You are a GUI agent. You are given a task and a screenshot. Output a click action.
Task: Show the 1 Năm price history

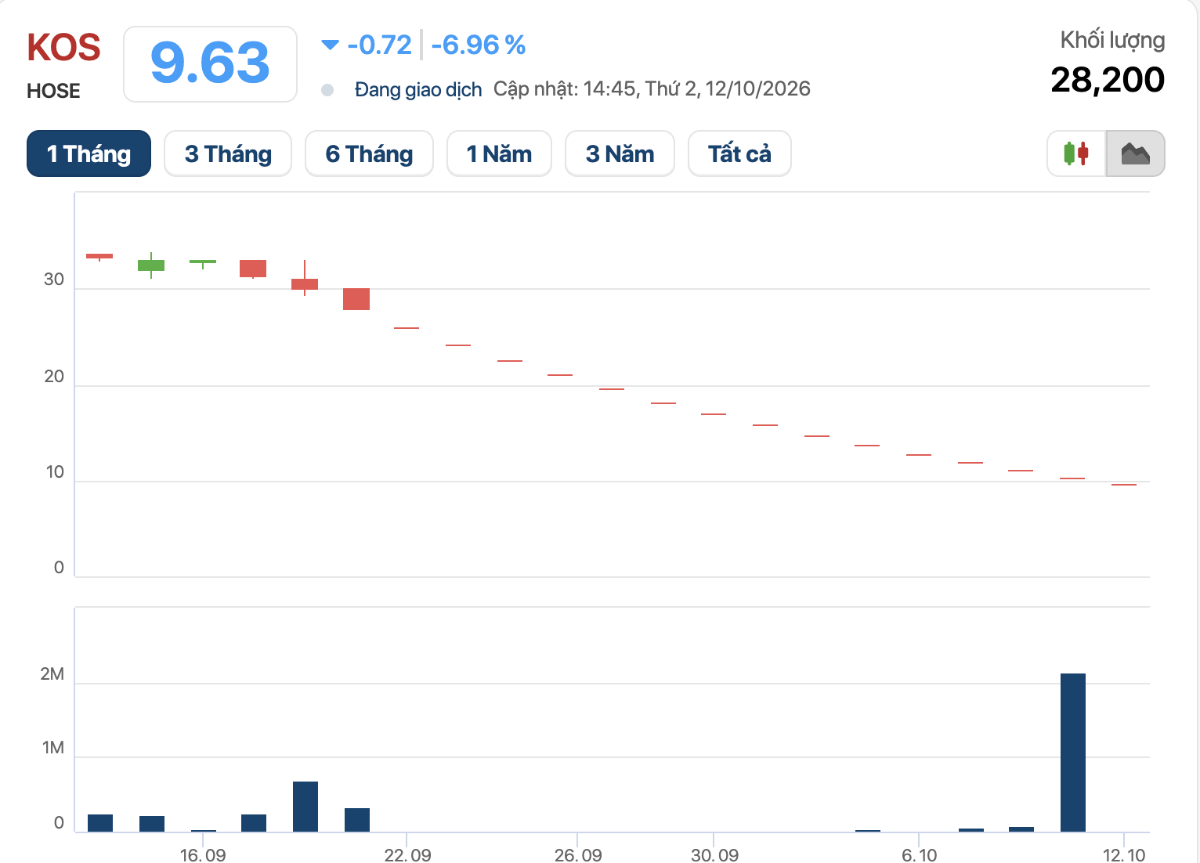499,154
